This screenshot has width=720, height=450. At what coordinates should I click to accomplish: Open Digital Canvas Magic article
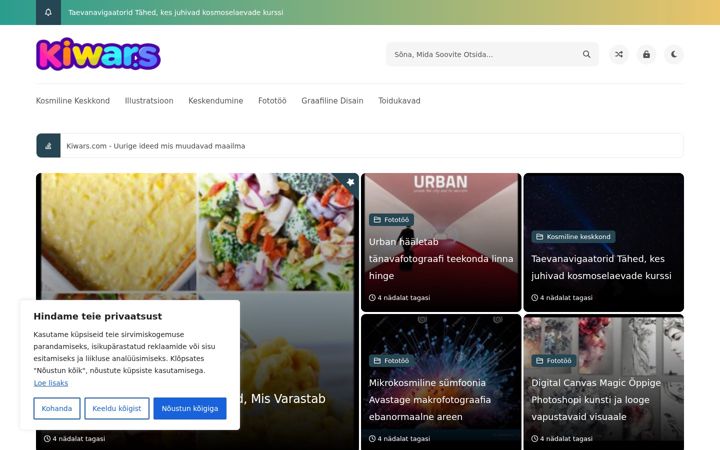(x=596, y=399)
